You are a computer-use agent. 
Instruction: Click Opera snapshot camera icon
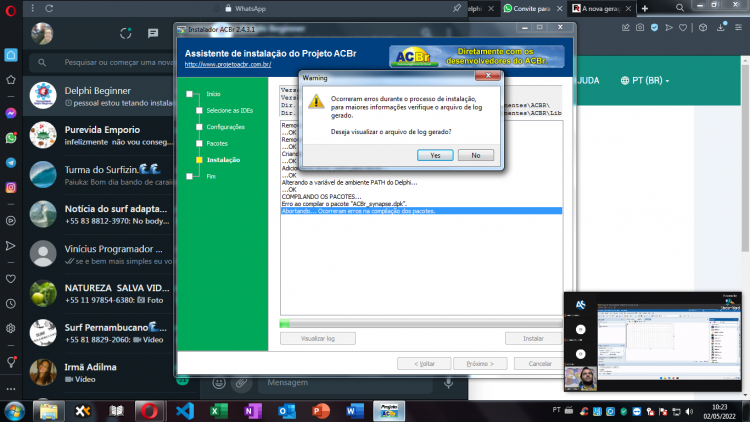[640, 28]
